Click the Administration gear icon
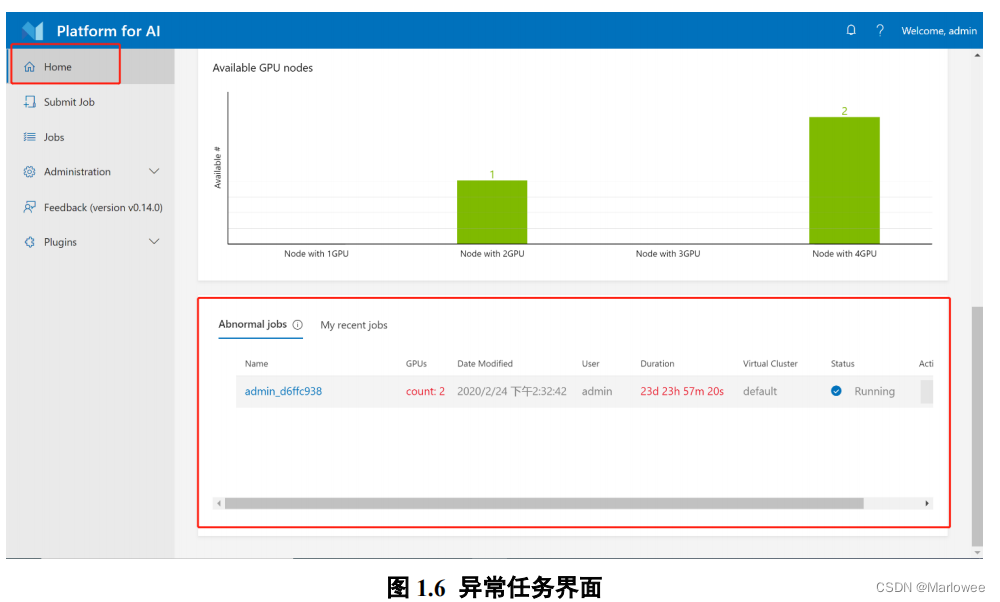 [x=28, y=171]
